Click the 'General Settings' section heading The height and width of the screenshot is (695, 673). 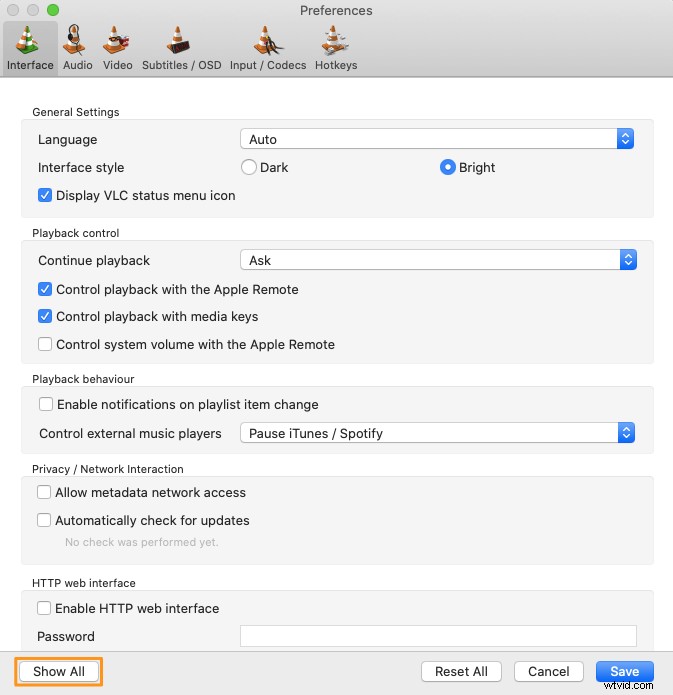(x=76, y=112)
